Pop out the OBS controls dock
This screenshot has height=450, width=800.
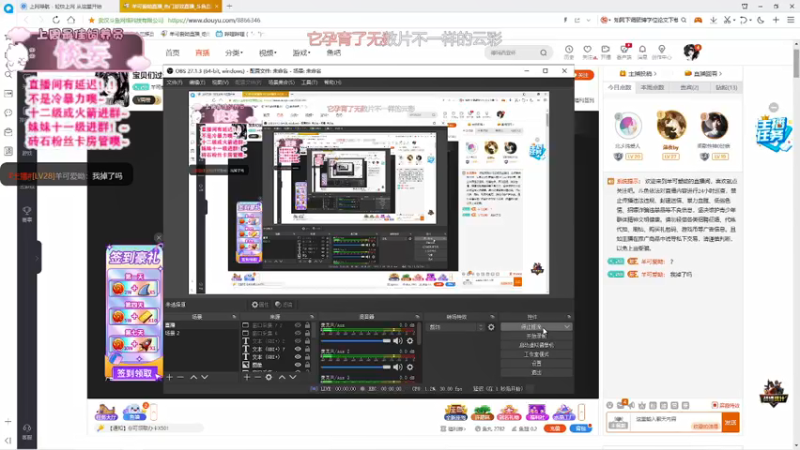coord(569,317)
